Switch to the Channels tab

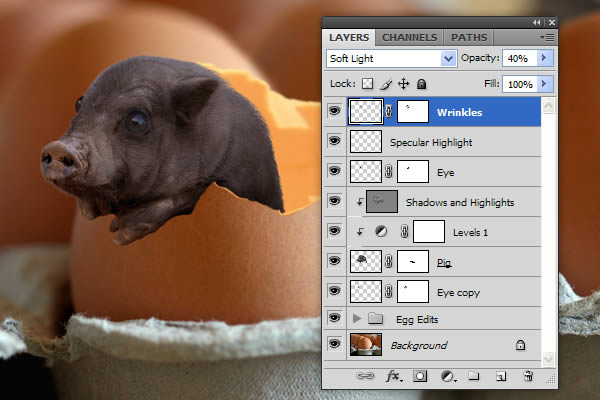pos(409,38)
